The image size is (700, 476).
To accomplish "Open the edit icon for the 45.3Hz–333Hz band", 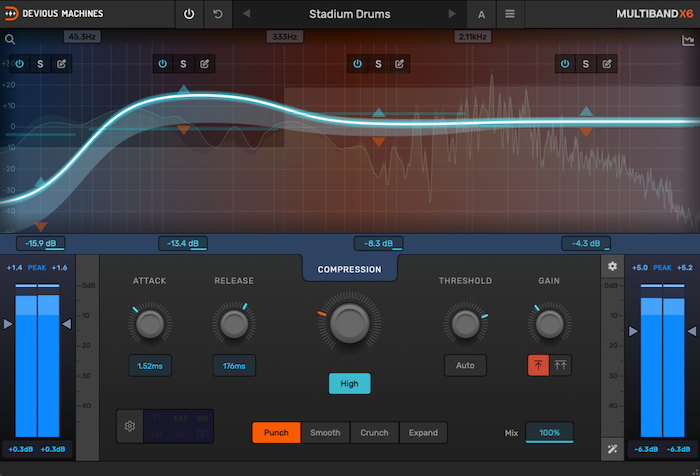I will (x=204, y=64).
